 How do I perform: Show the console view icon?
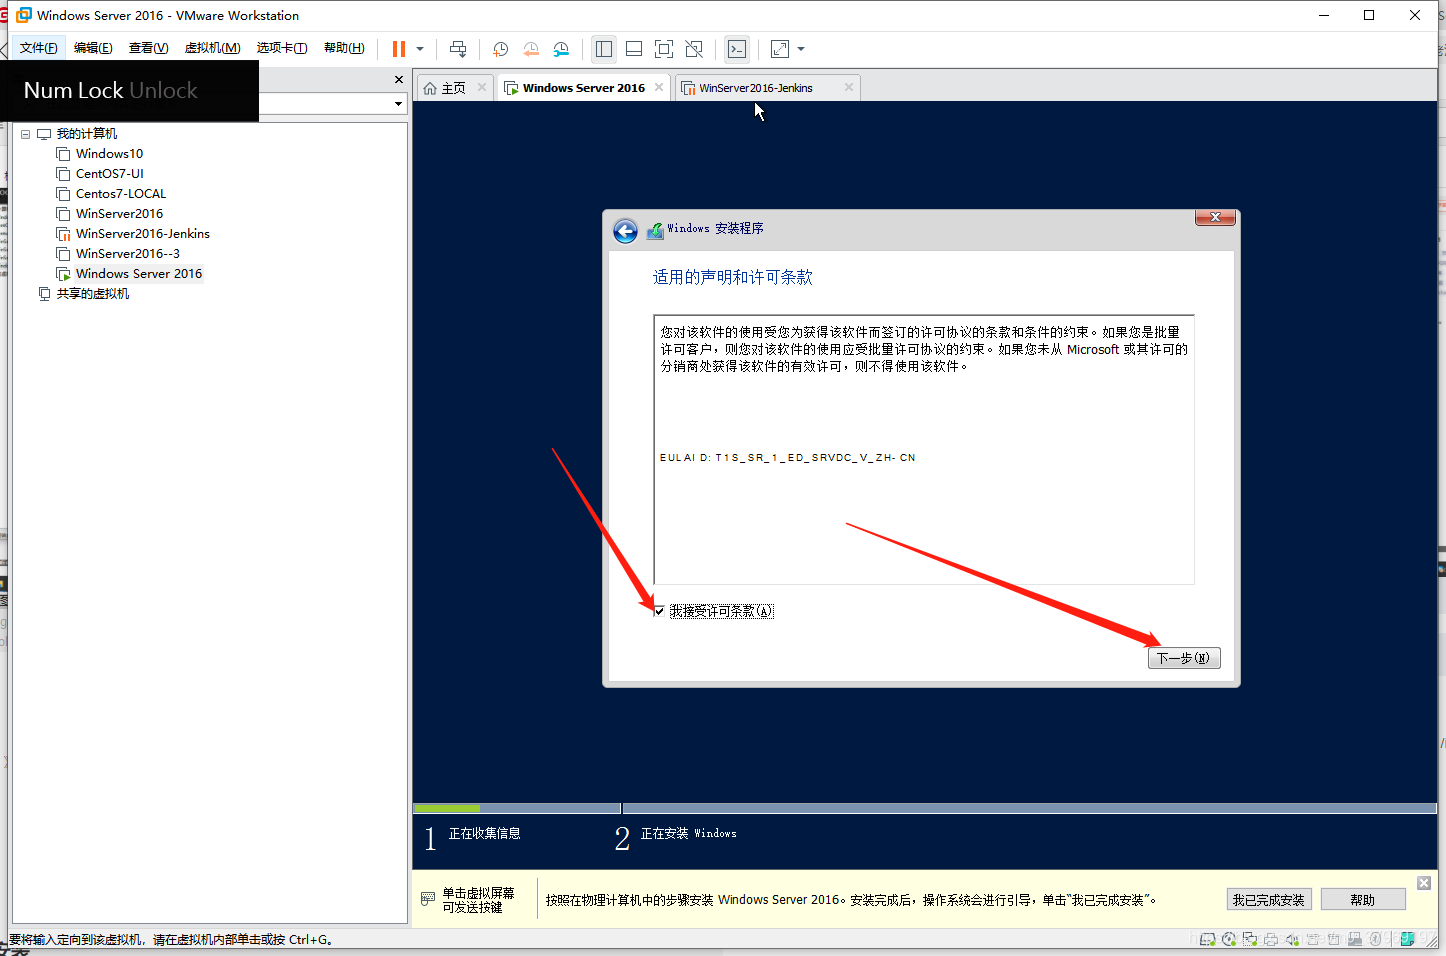[x=737, y=49]
